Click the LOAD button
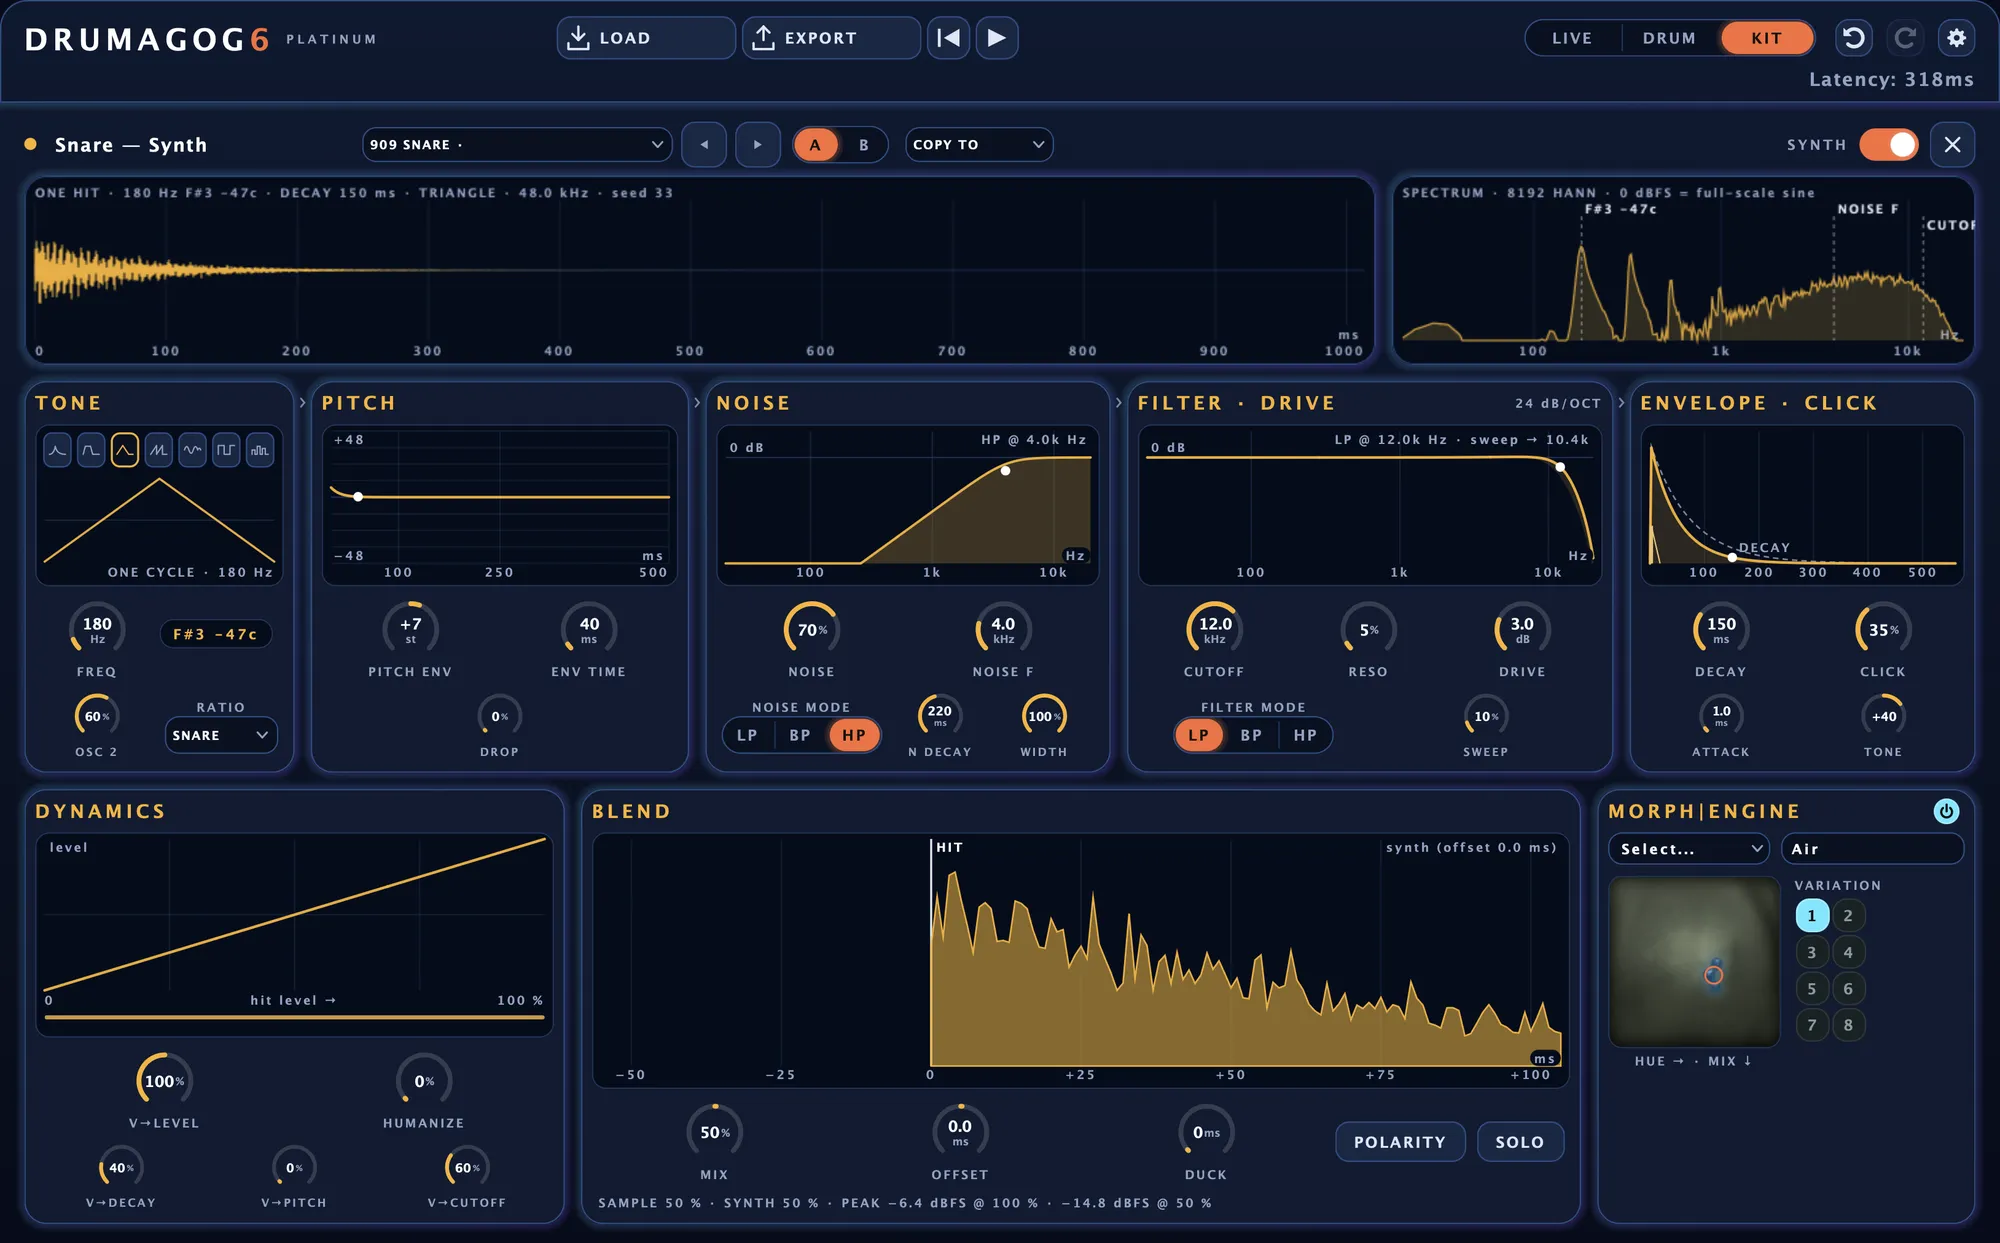 point(646,38)
